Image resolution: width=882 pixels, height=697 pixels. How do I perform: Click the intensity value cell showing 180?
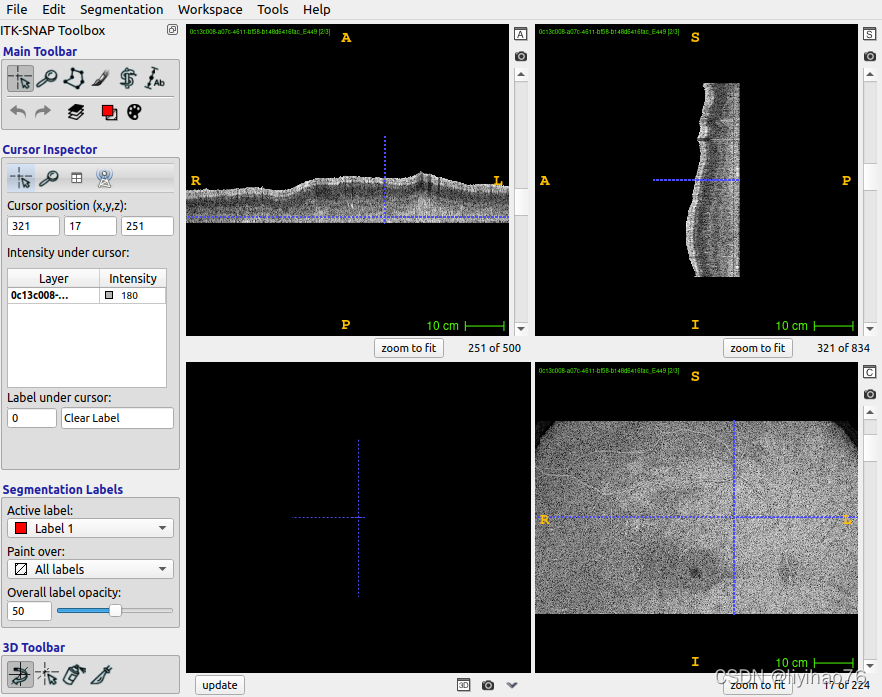(x=133, y=295)
